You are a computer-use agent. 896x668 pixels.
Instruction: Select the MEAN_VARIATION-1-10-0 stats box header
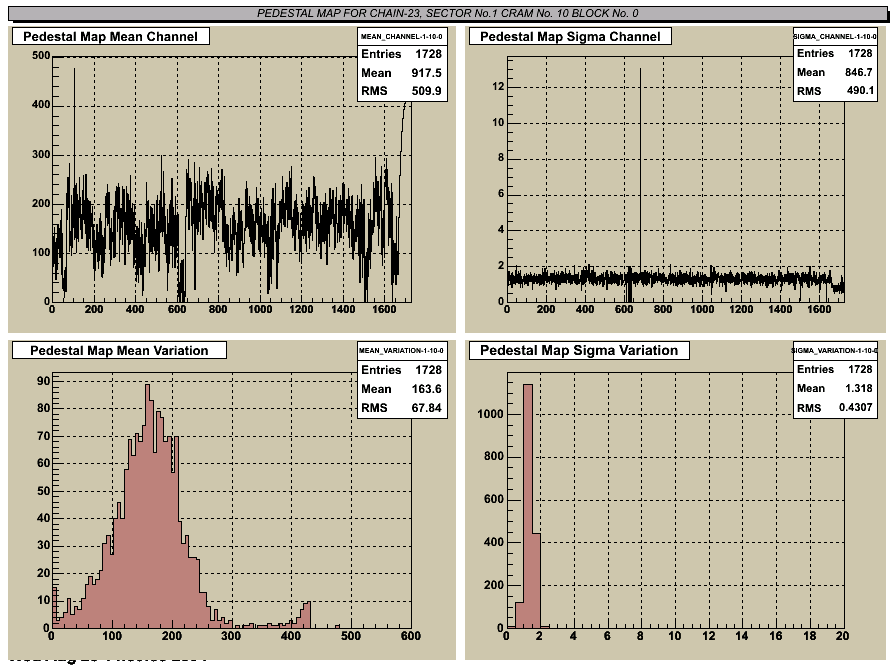(402, 350)
